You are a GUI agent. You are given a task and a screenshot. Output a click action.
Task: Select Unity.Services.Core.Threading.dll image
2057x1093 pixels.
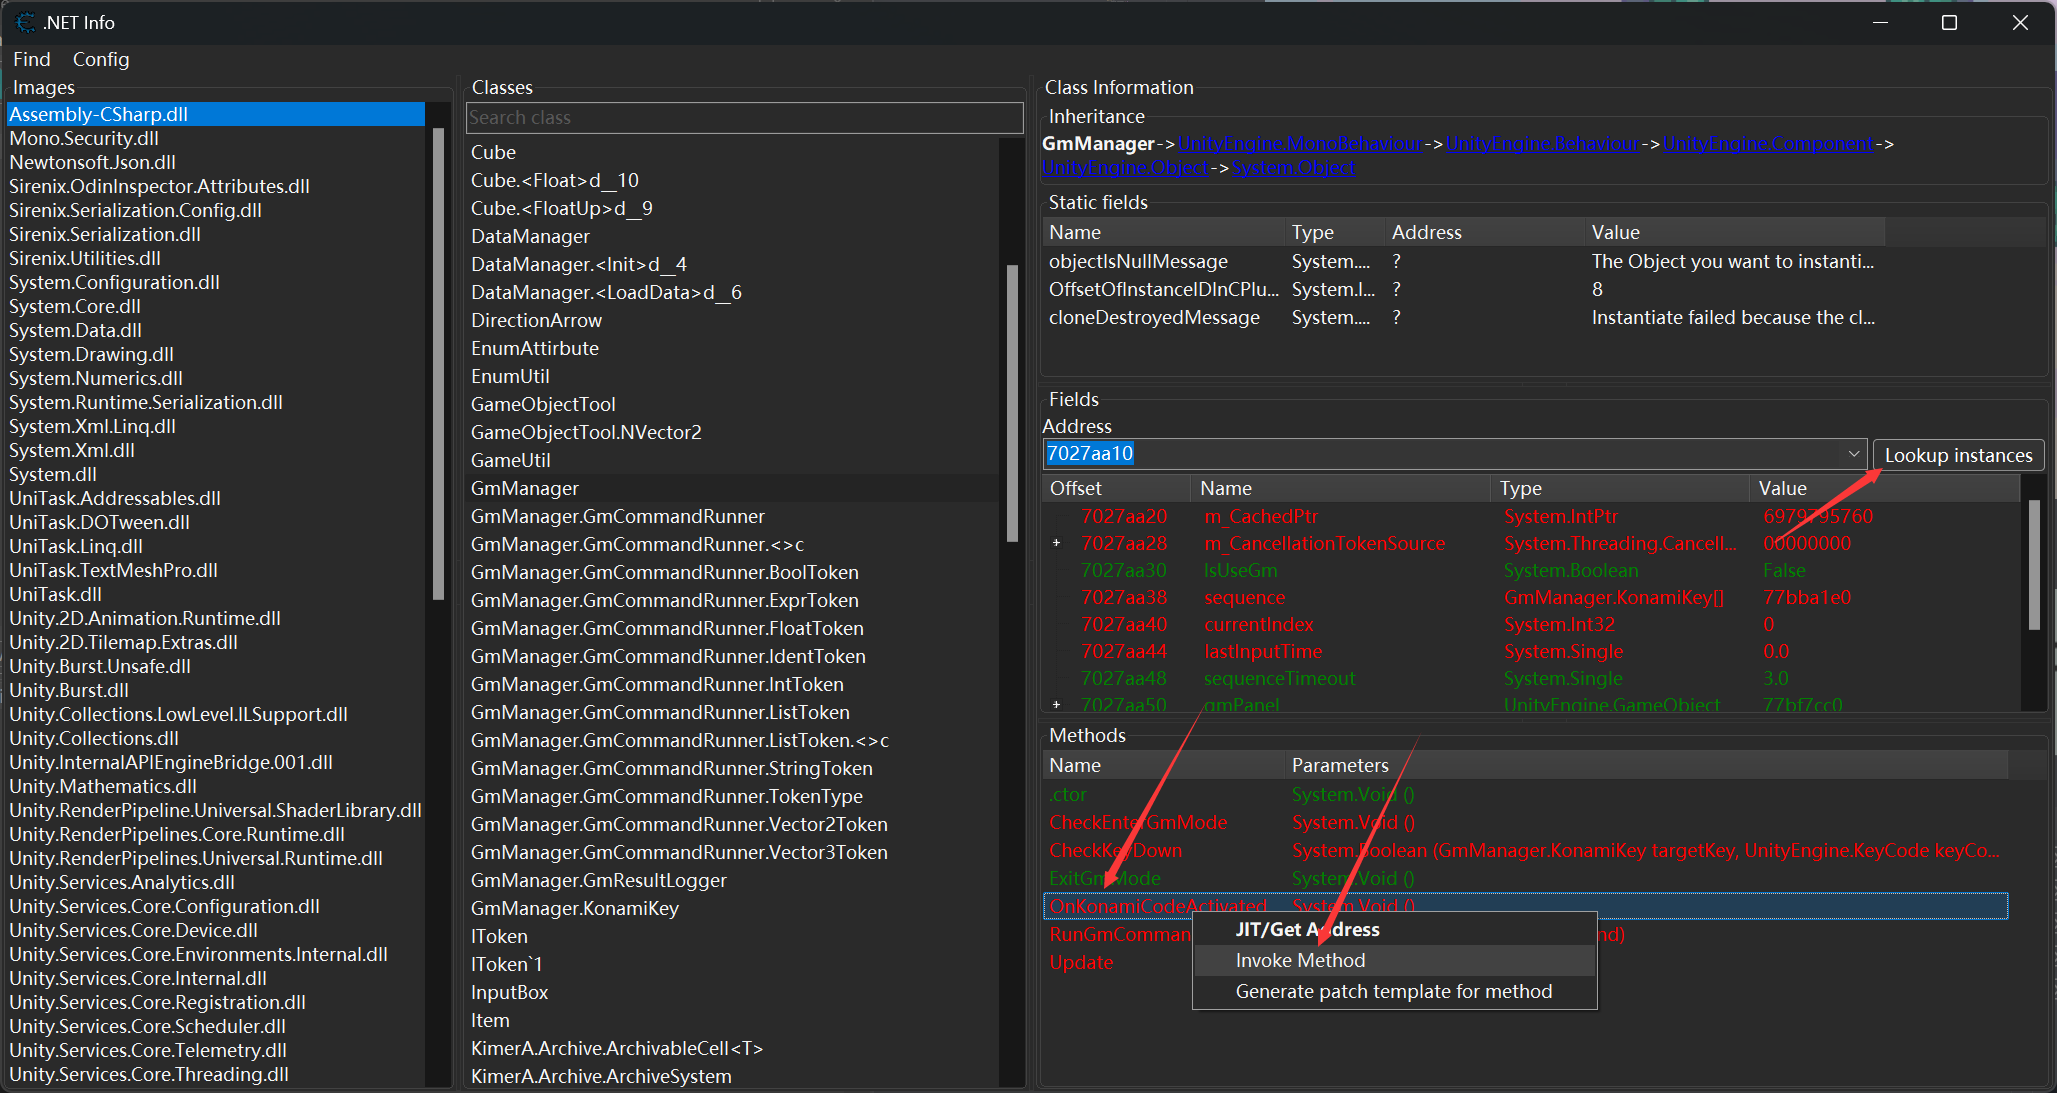[x=149, y=1074]
